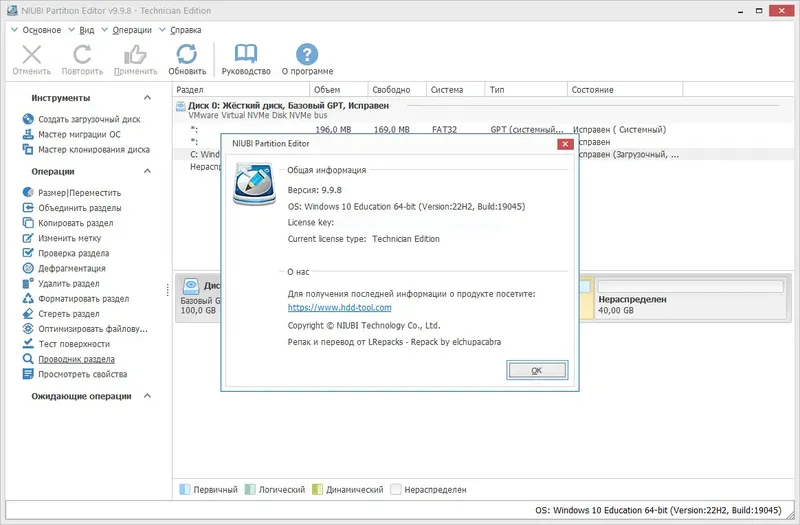This screenshot has width=800, height=525.
Task: Choose the Стереть раздел icon
Action: [x=28, y=313]
